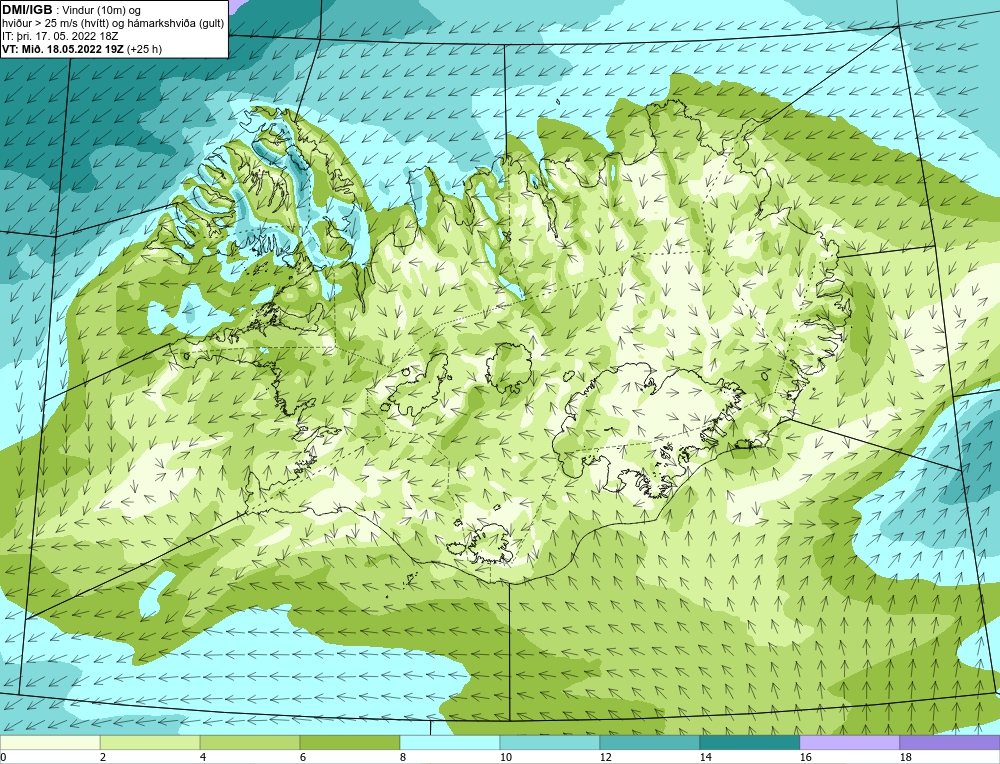
Task: Click the 12–14 m/s medium teal legend swatch
Action: 649,743
